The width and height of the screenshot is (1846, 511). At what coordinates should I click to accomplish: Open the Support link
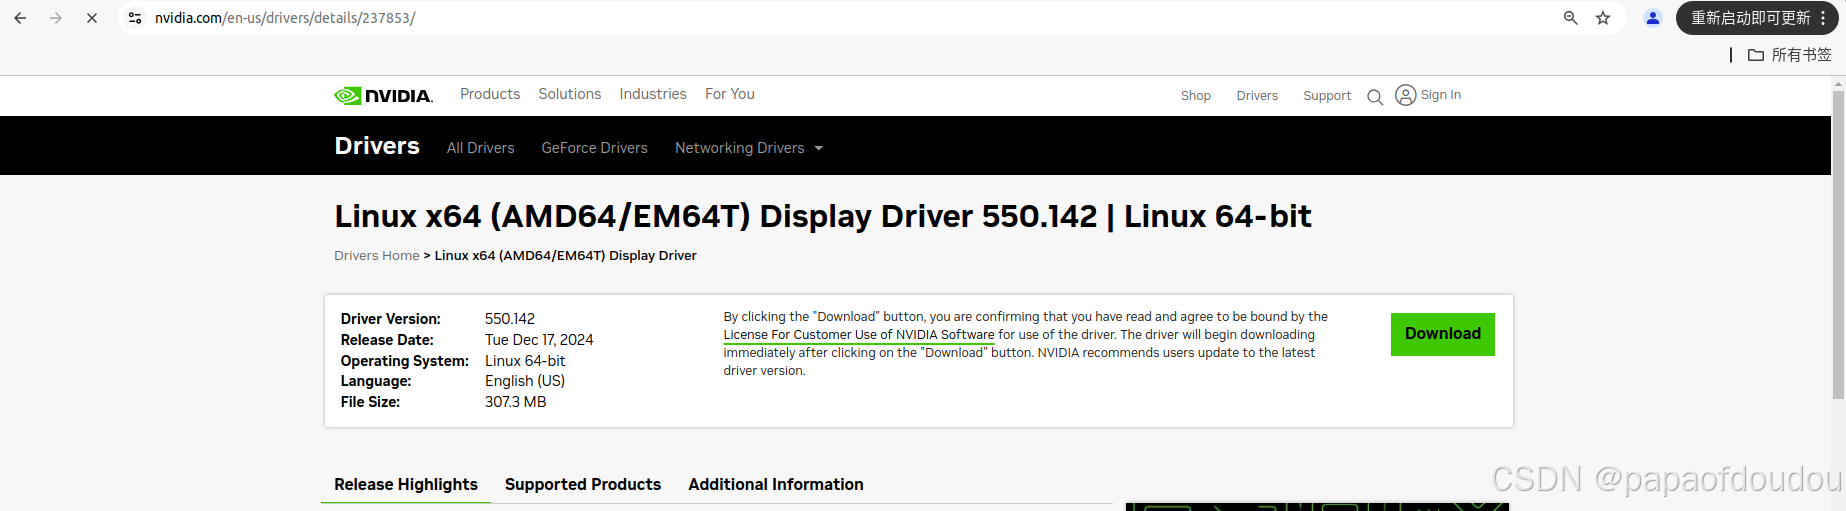coord(1327,96)
